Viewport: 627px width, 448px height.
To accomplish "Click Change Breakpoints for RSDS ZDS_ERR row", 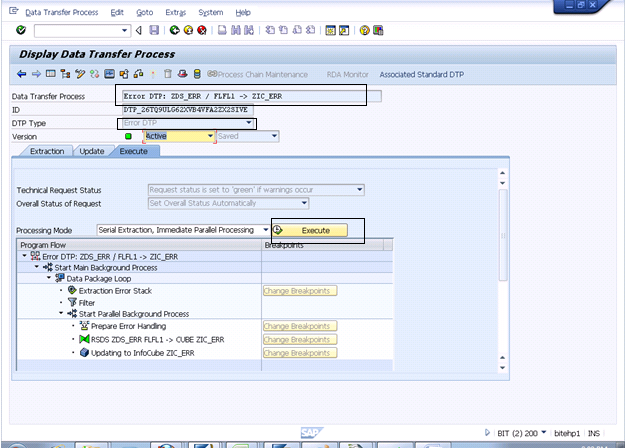I will click(x=300, y=340).
